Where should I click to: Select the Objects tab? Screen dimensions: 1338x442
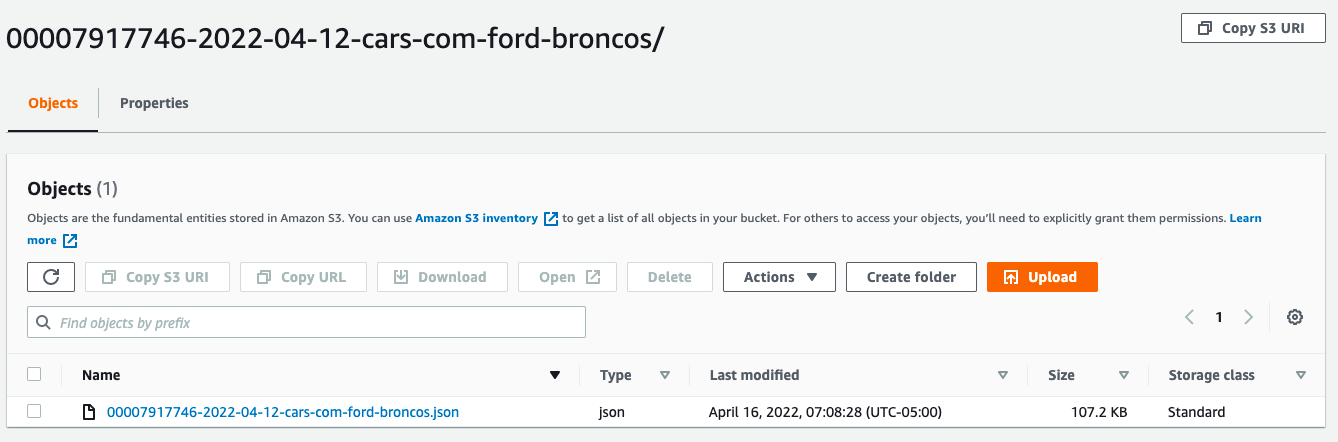(x=53, y=103)
